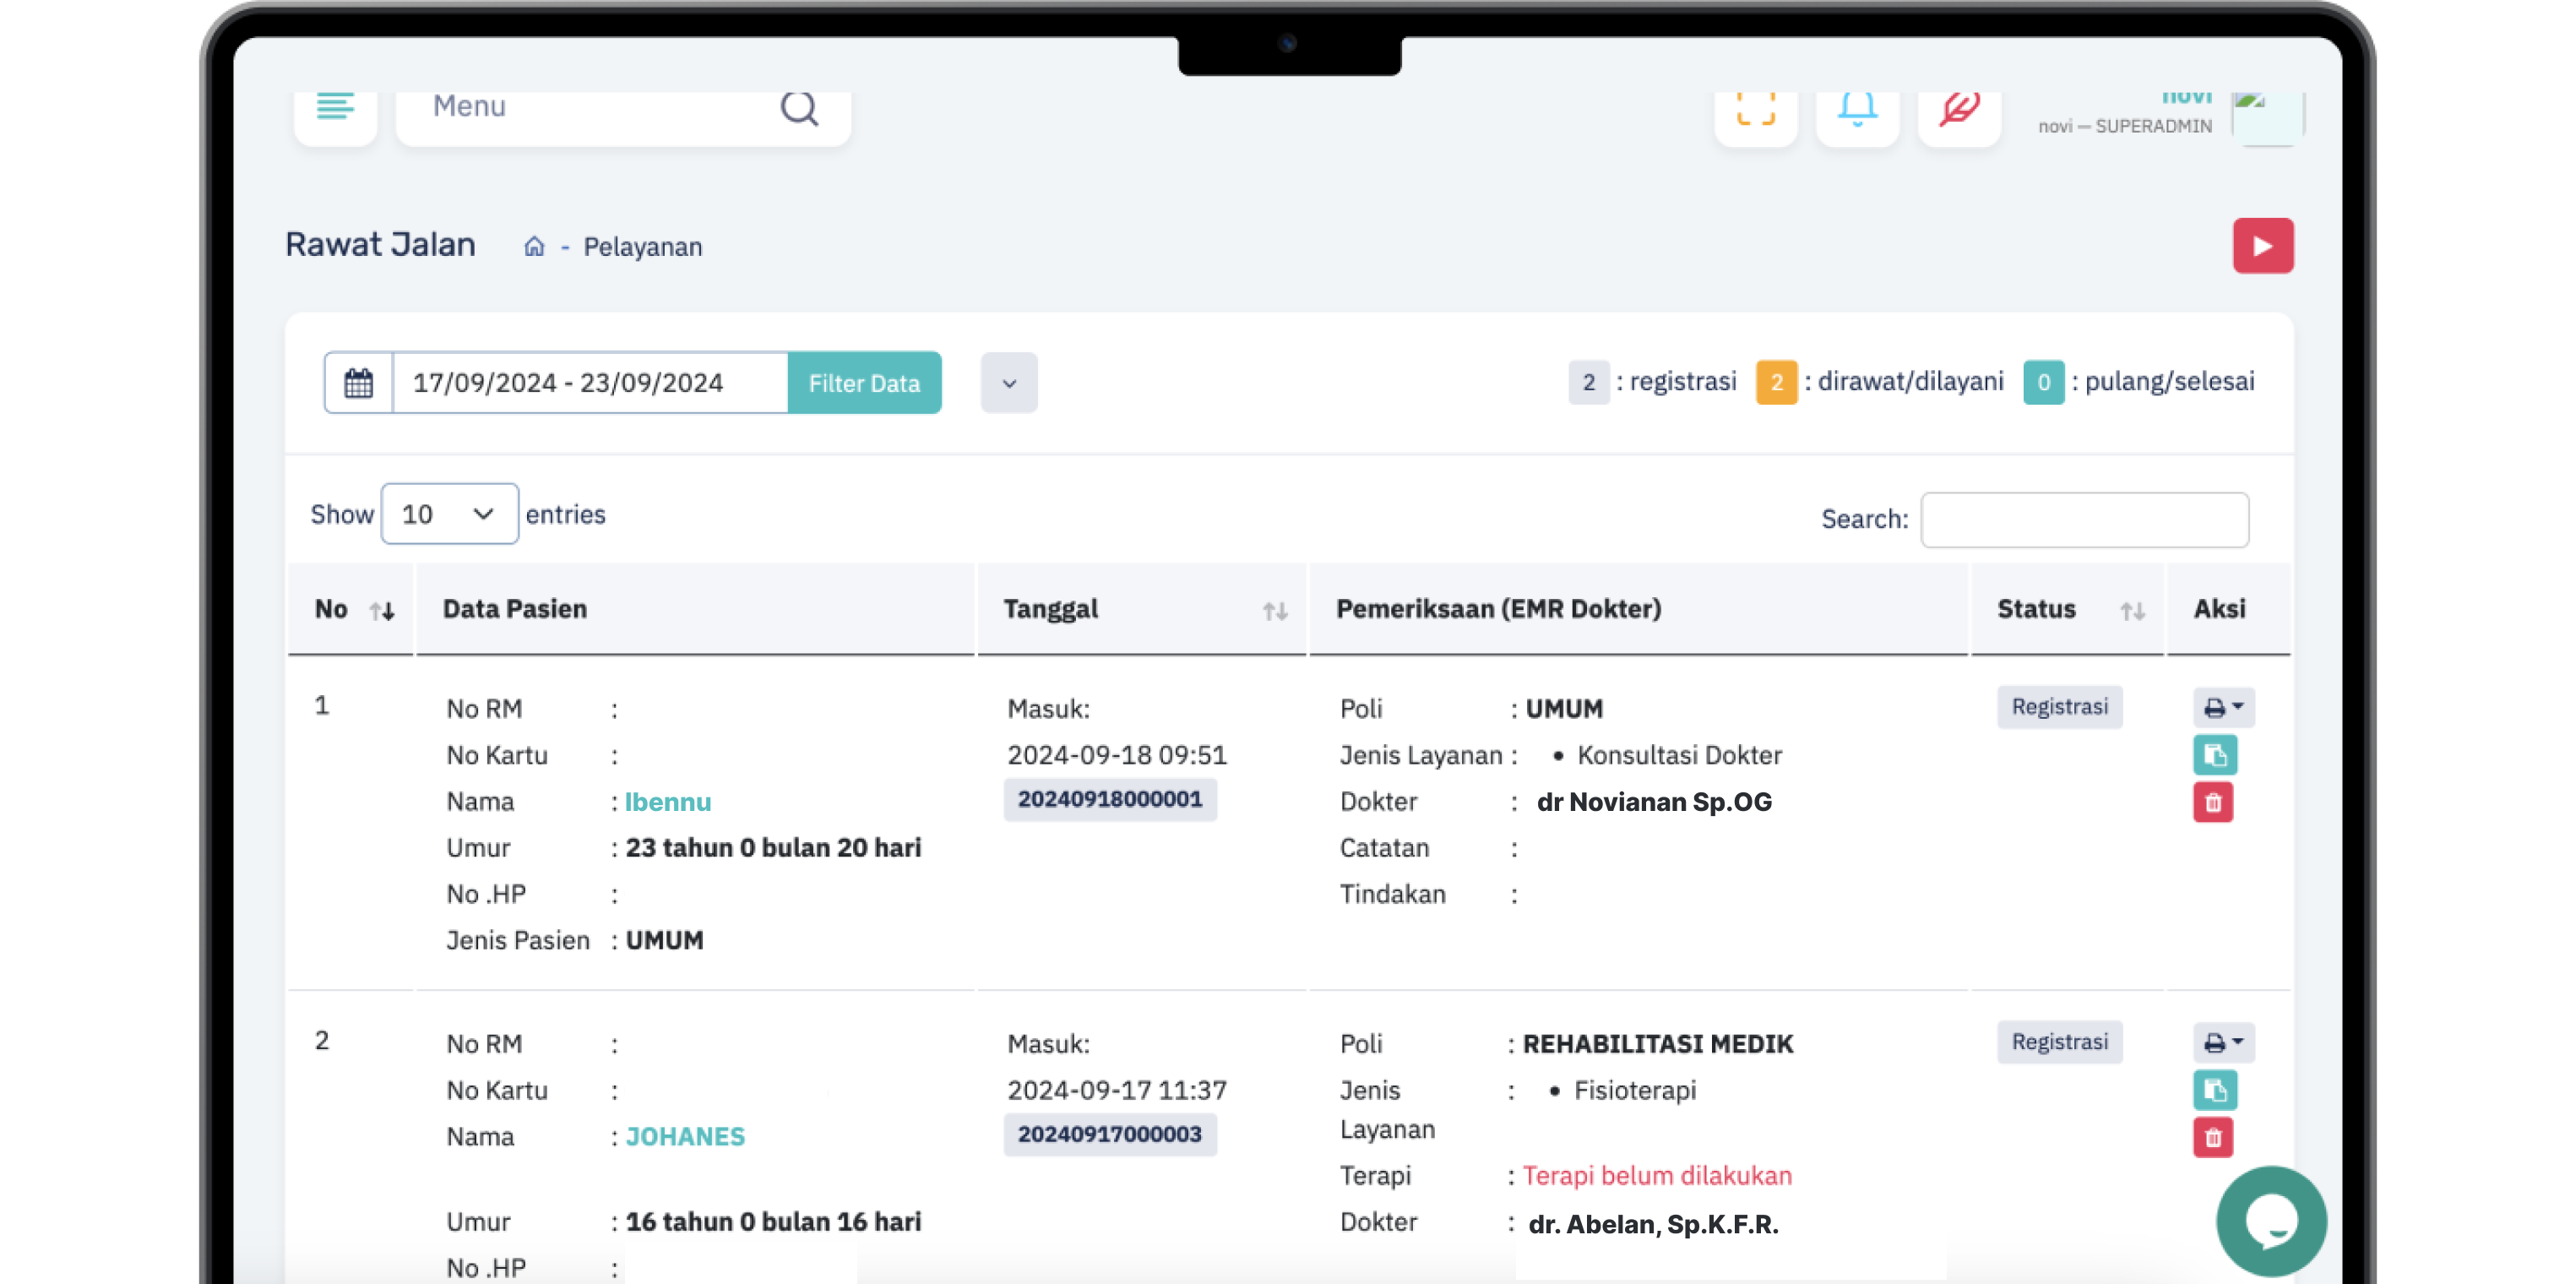Click registration number 20240917000003 badge

pos(1110,1134)
